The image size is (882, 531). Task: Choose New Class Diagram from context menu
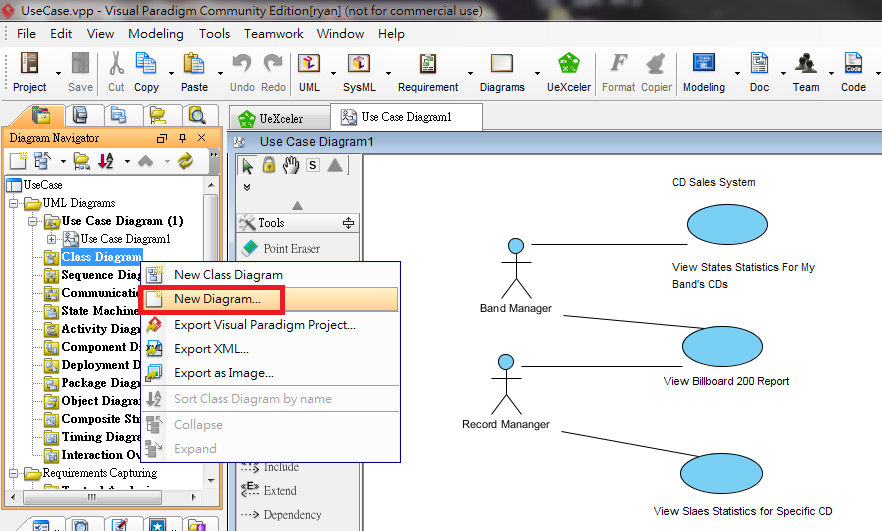point(271,275)
